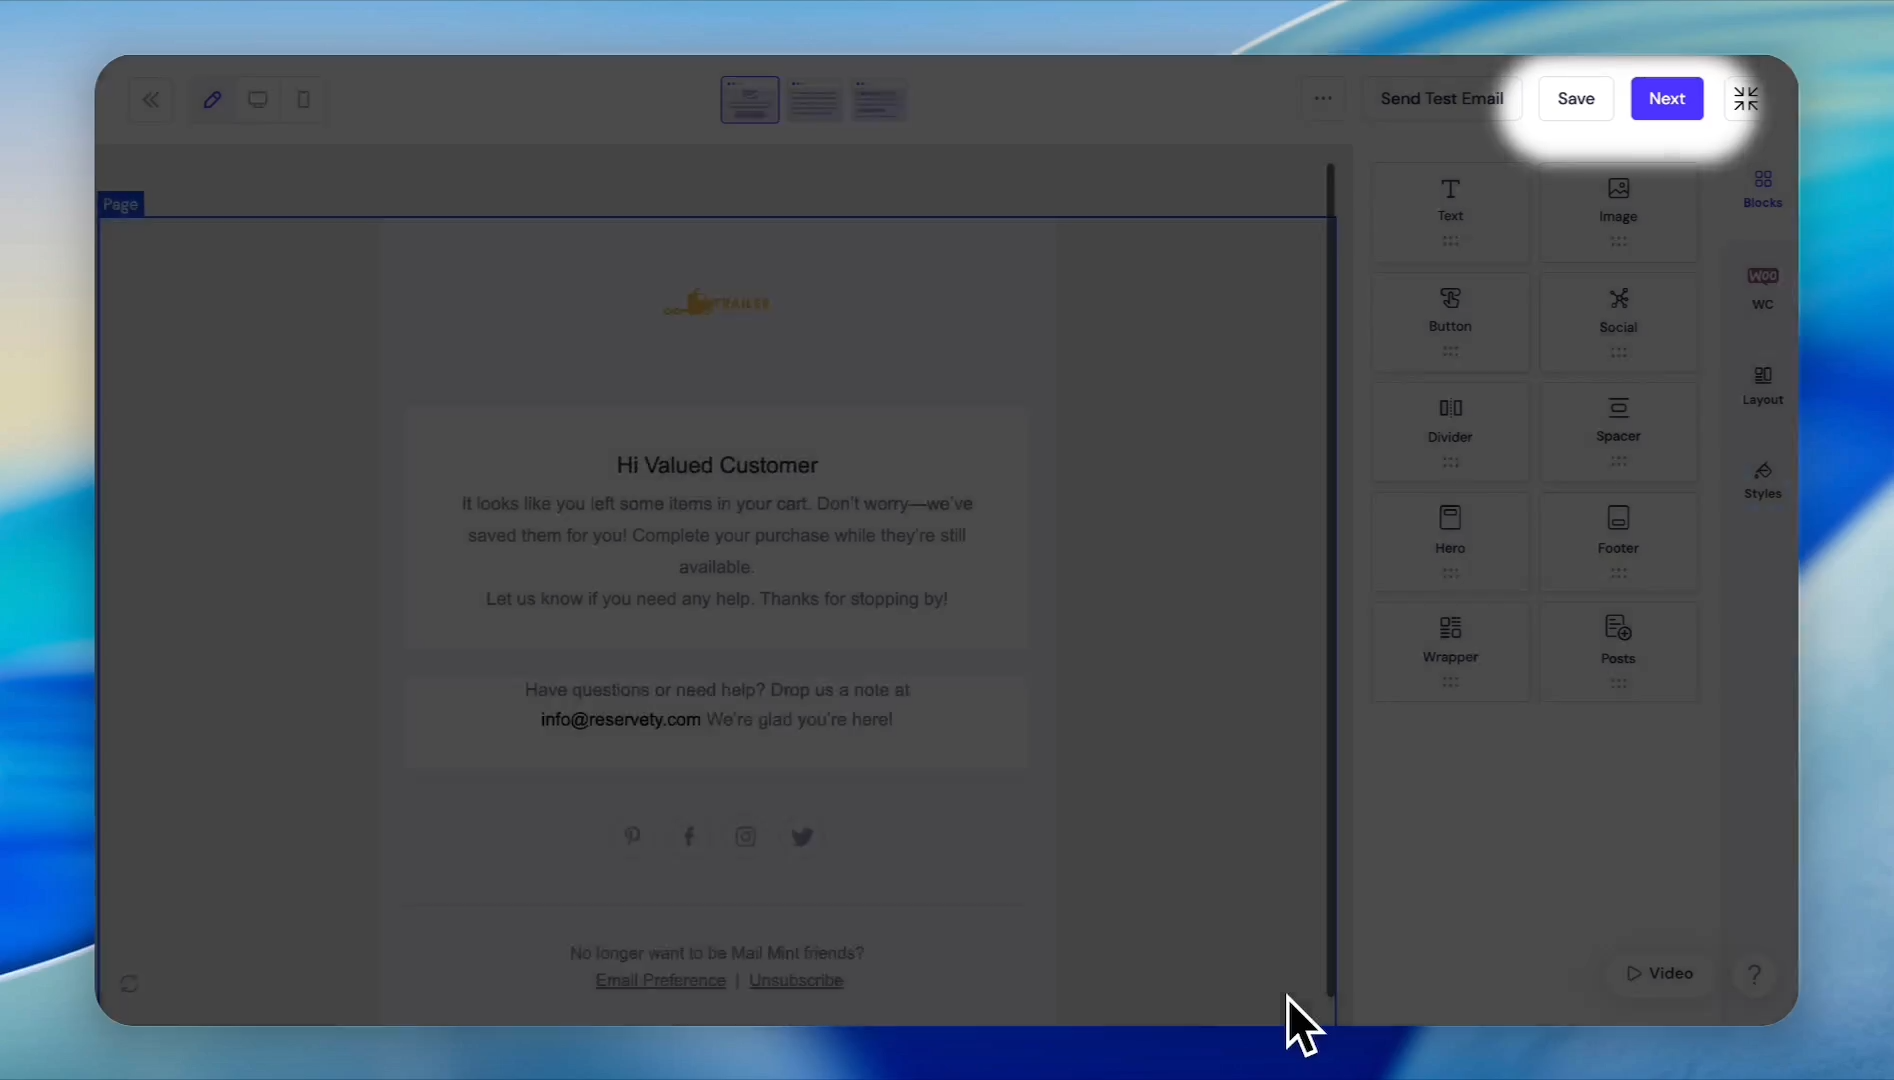Open the Blocks tab in sidebar

pyautogui.click(x=1762, y=188)
